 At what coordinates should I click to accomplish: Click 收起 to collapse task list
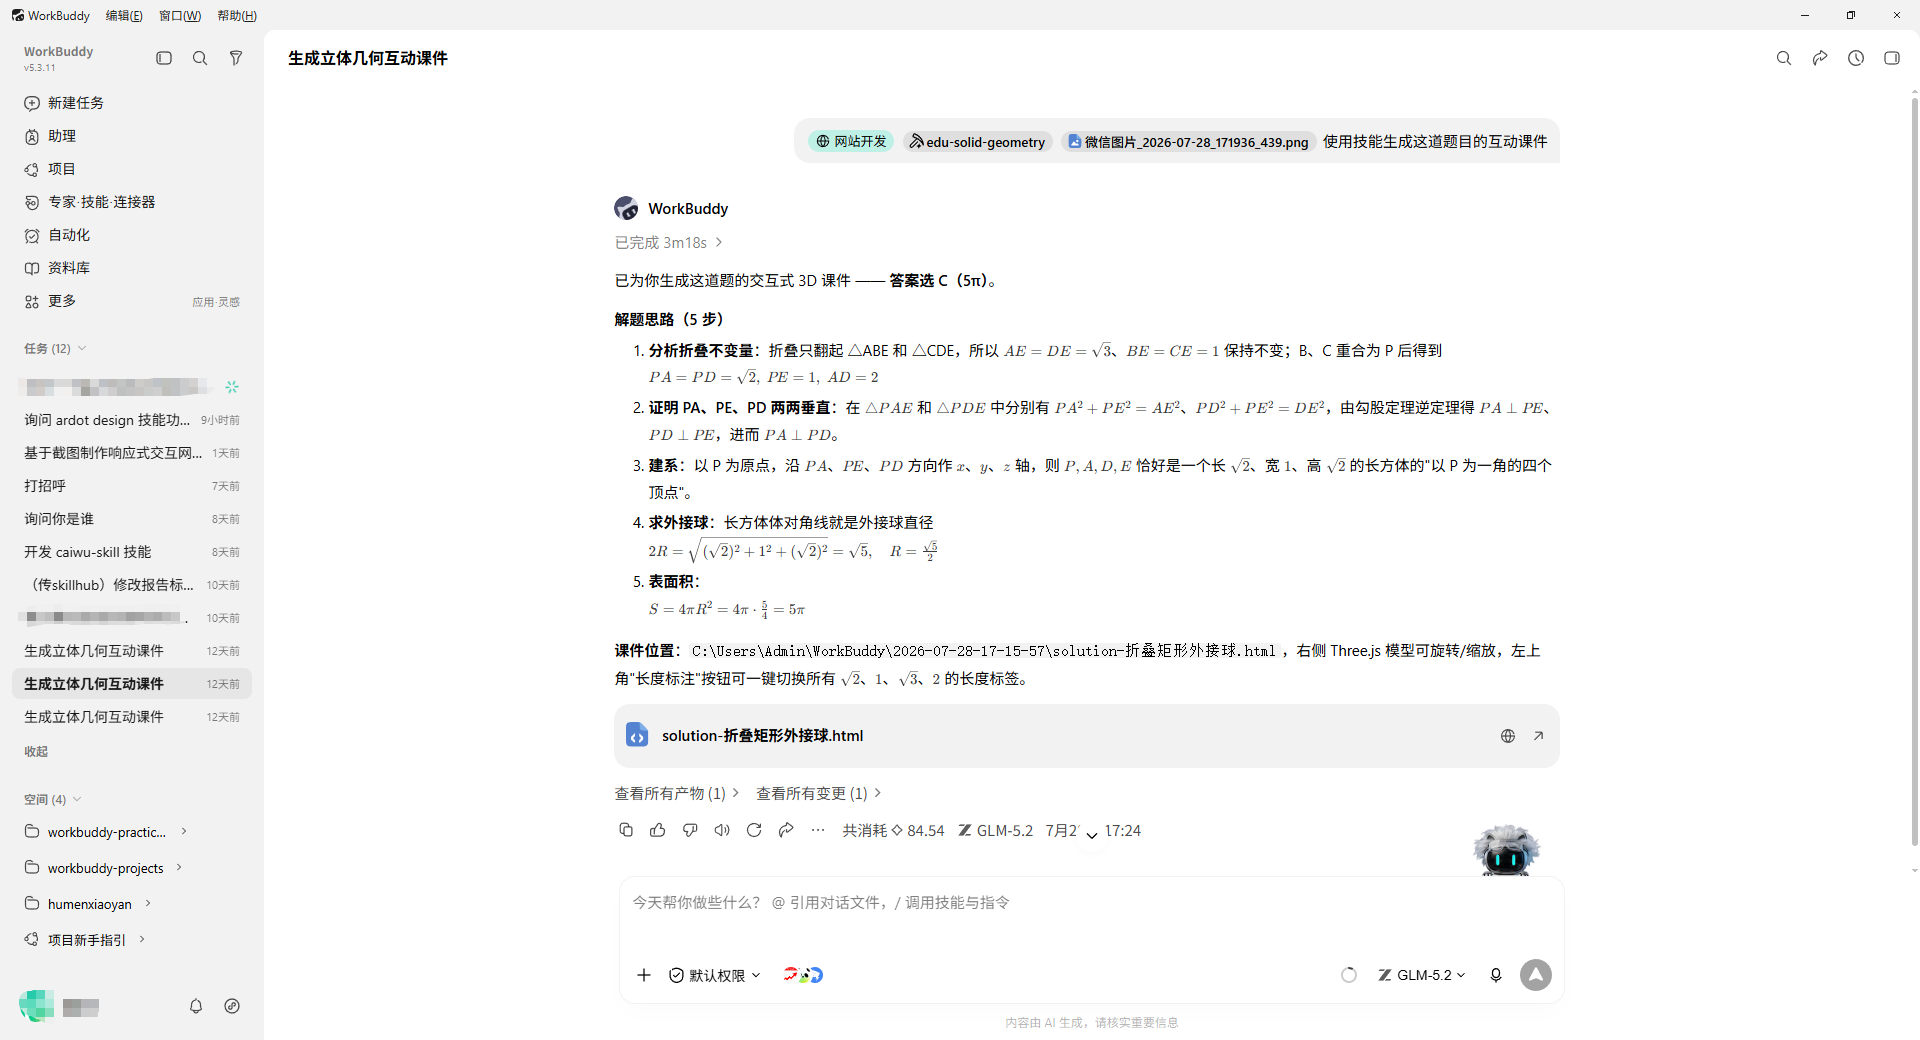(x=36, y=751)
